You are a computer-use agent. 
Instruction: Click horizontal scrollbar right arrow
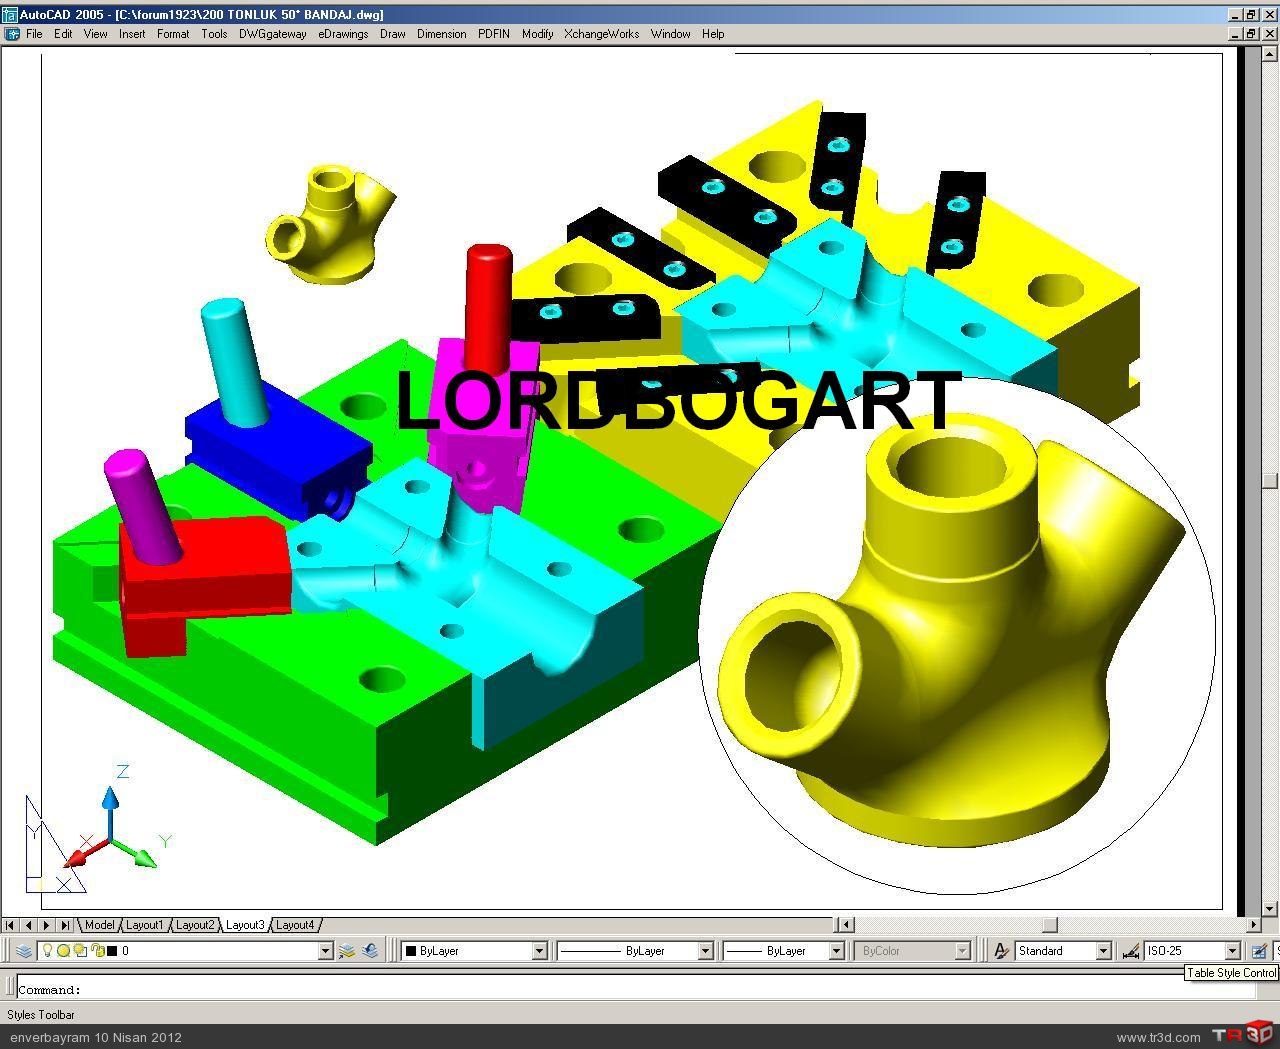[x=1254, y=925]
